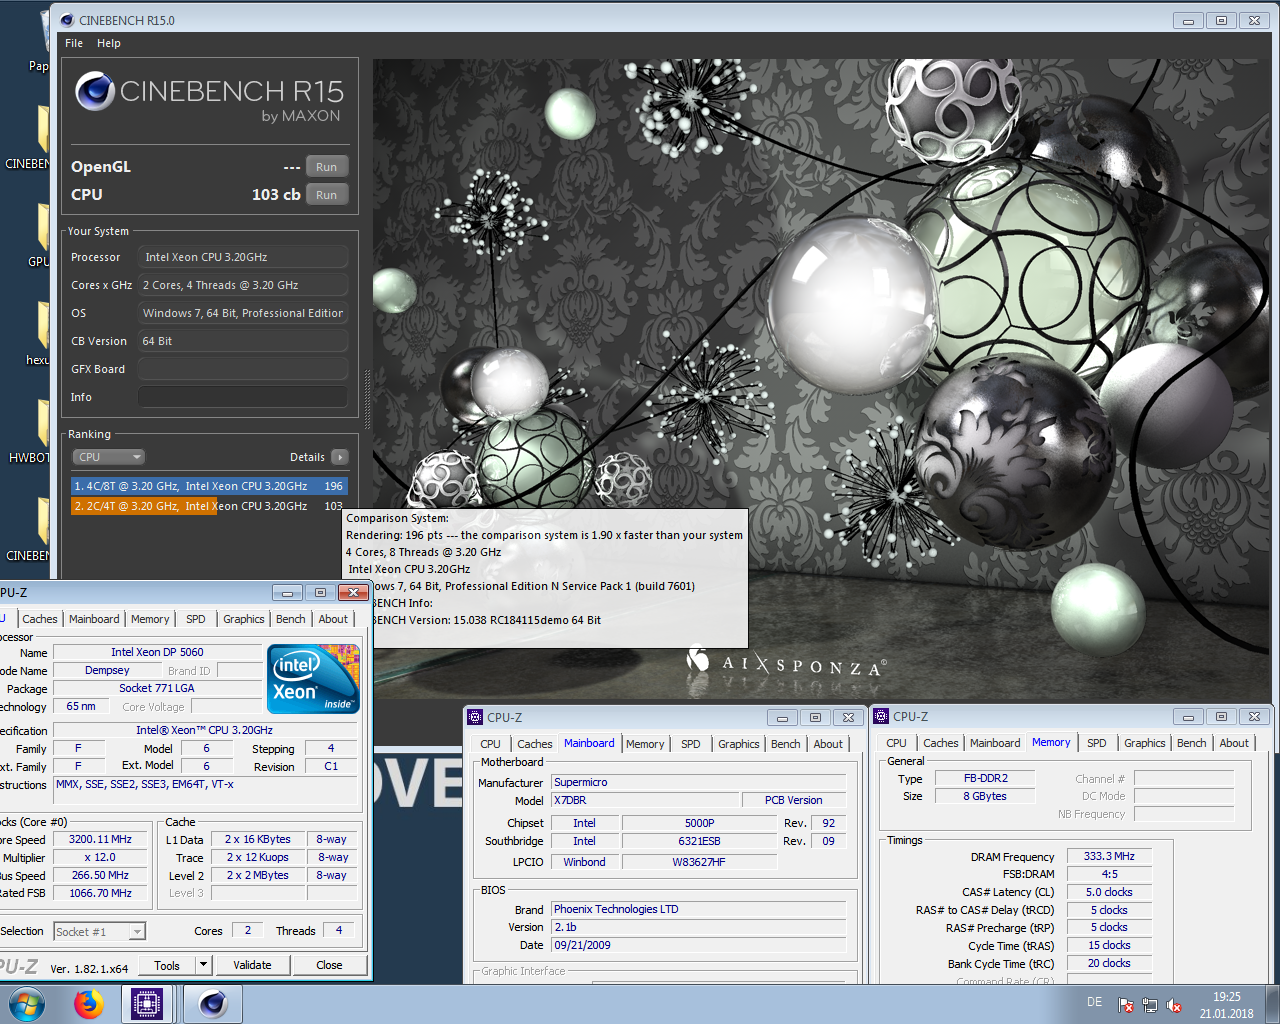1280x1024 pixels.
Task: Click the middle CPU-Z window title icon
Action: 476,717
